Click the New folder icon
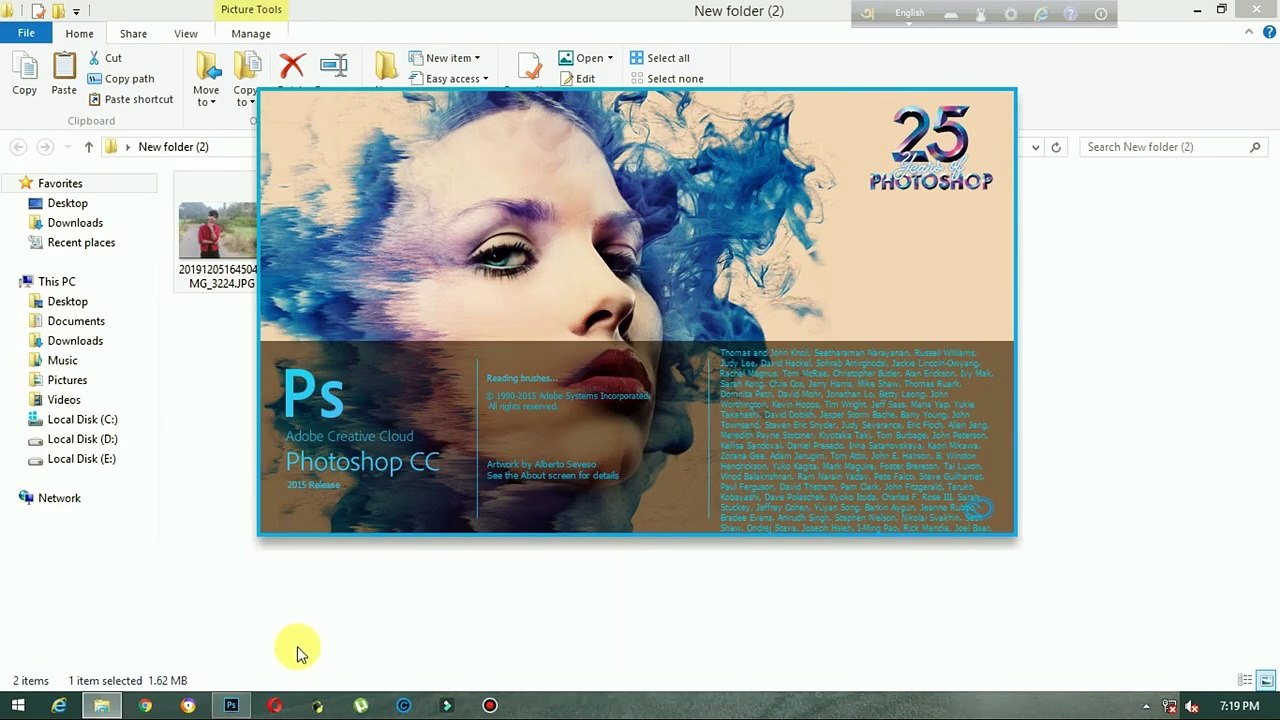The image size is (1280, 720). [386, 67]
